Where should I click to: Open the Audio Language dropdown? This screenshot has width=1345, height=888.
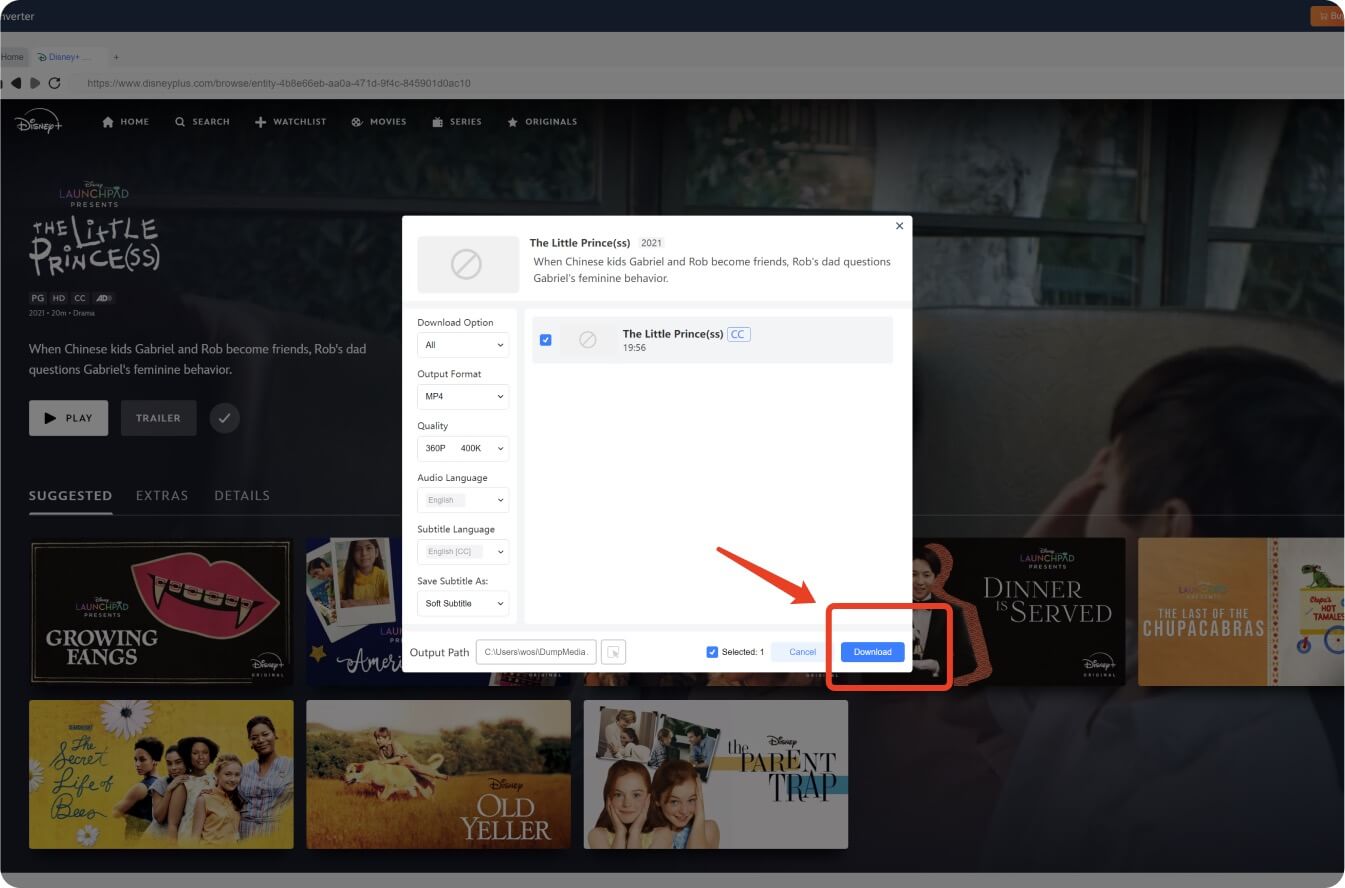click(463, 500)
